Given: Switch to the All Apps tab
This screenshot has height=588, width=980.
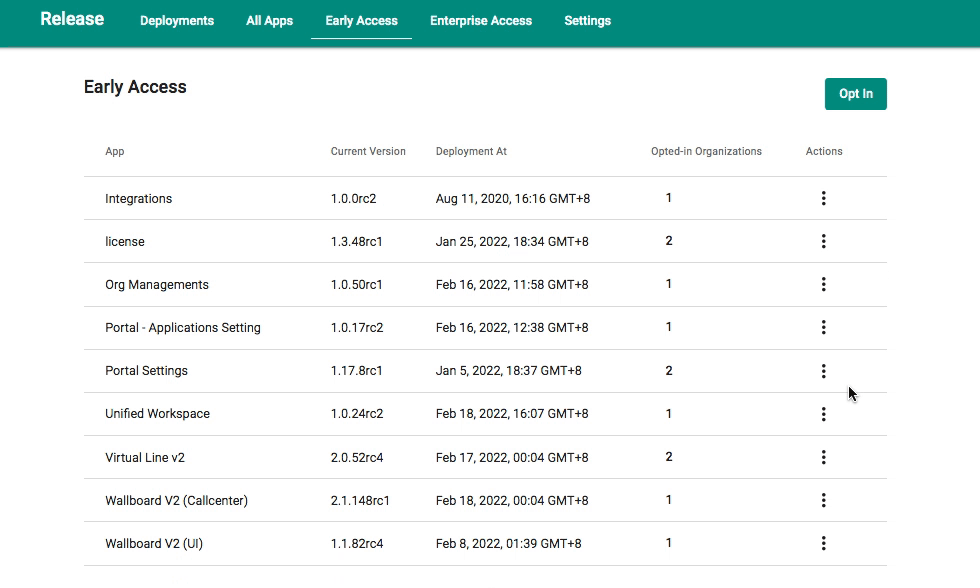Looking at the screenshot, I should (269, 21).
